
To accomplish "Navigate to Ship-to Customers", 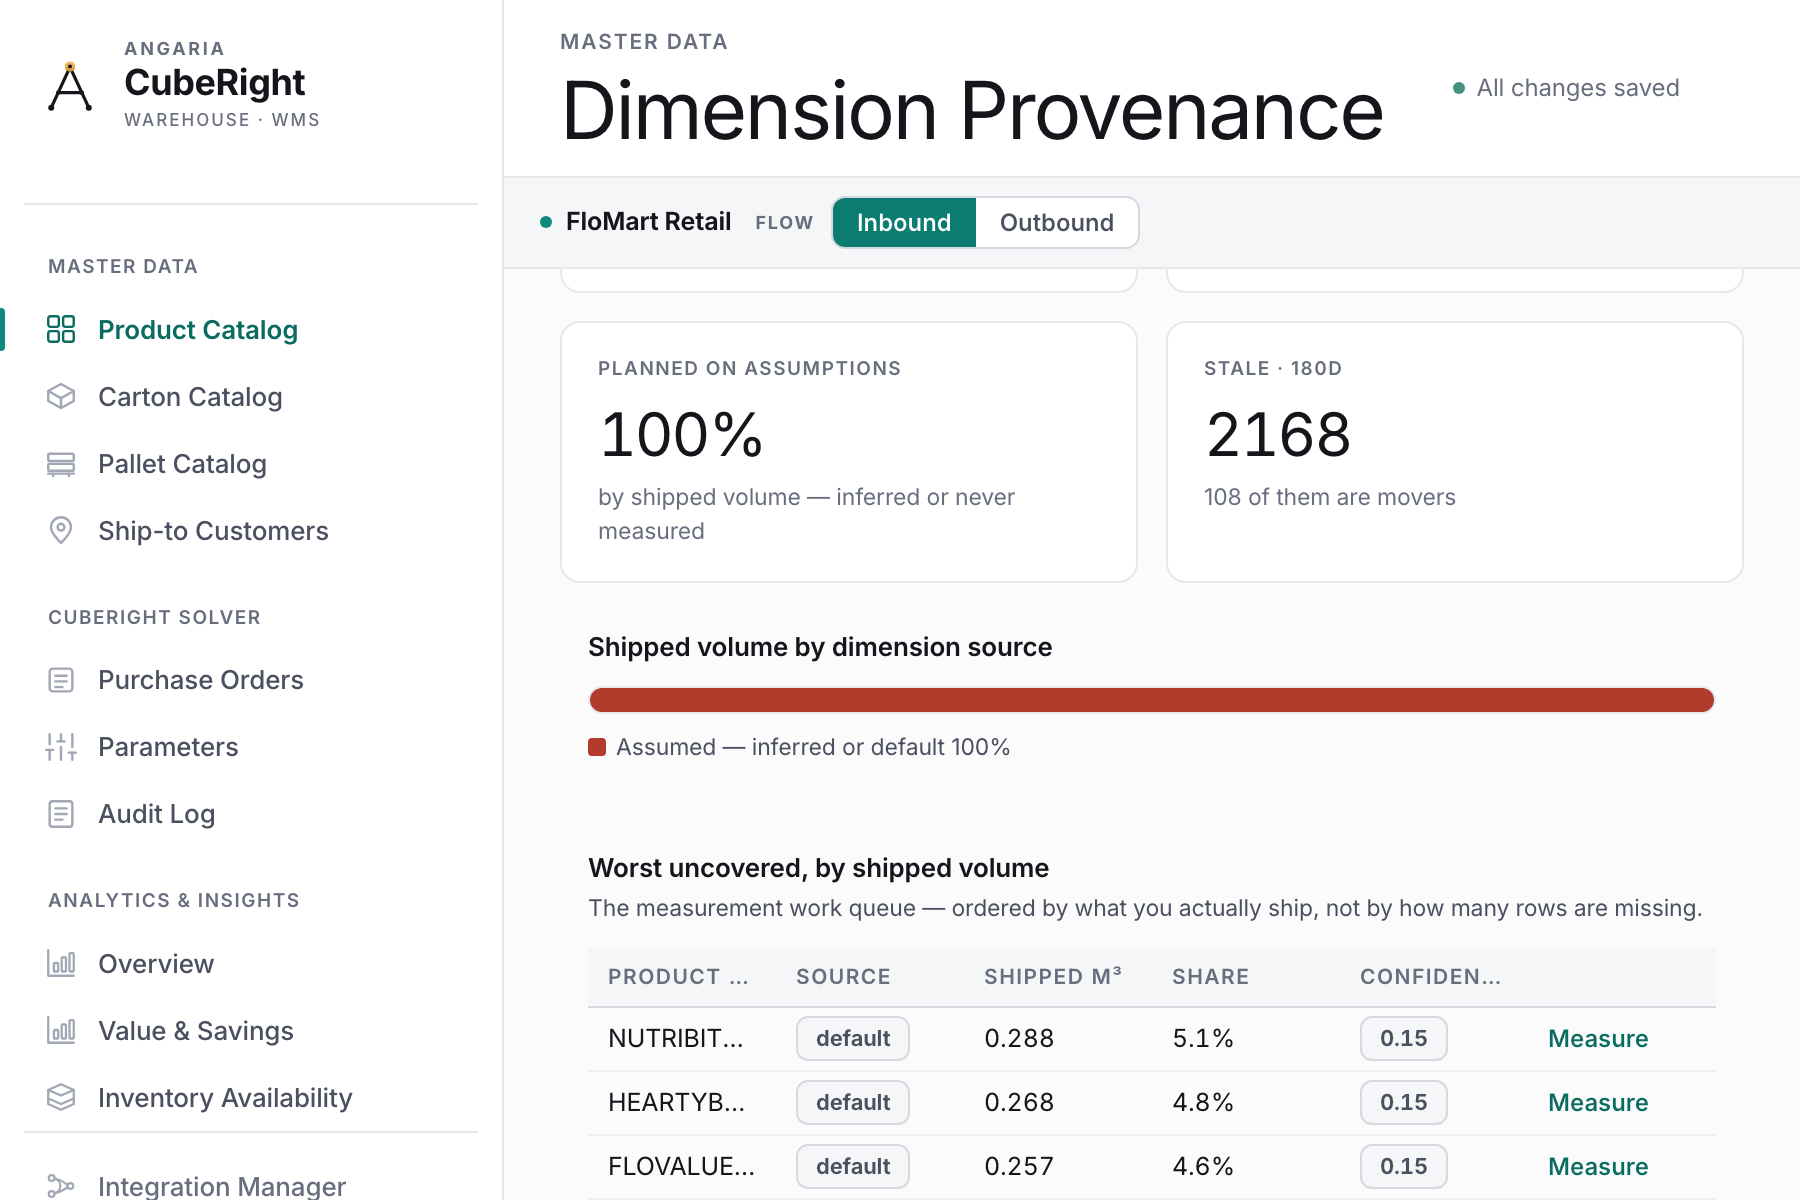I will click(213, 531).
